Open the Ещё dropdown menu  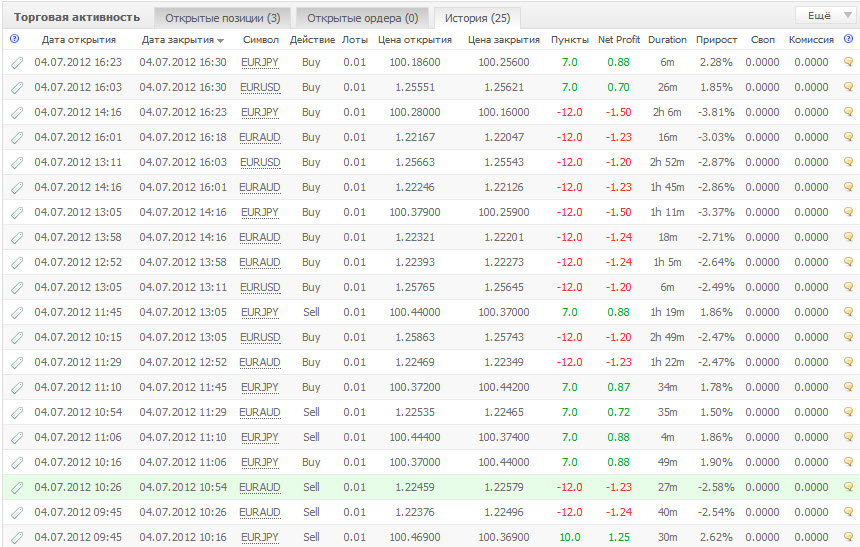[x=826, y=16]
